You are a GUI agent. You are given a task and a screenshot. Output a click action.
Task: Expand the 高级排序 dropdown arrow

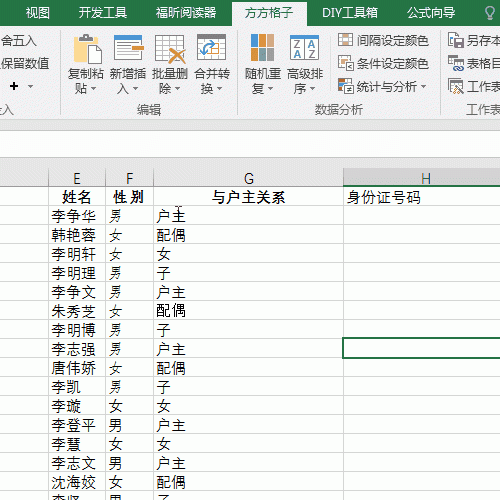(x=312, y=89)
